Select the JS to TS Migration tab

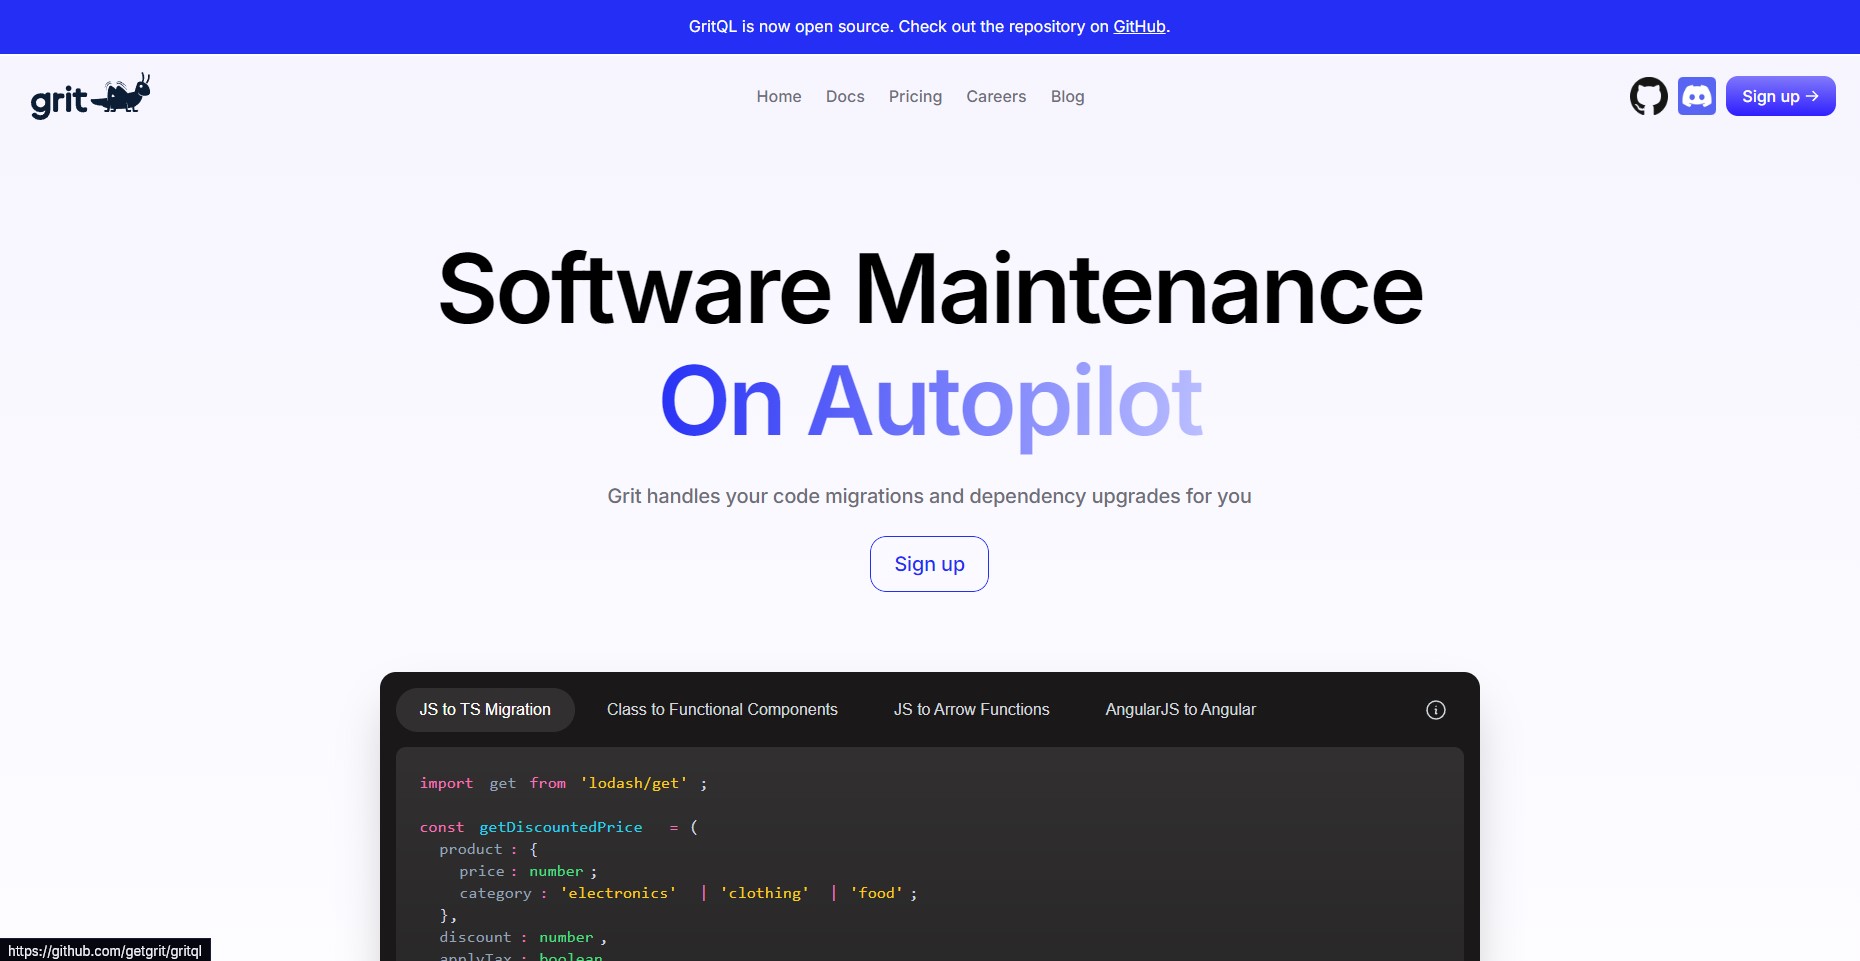tap(485, 710)
